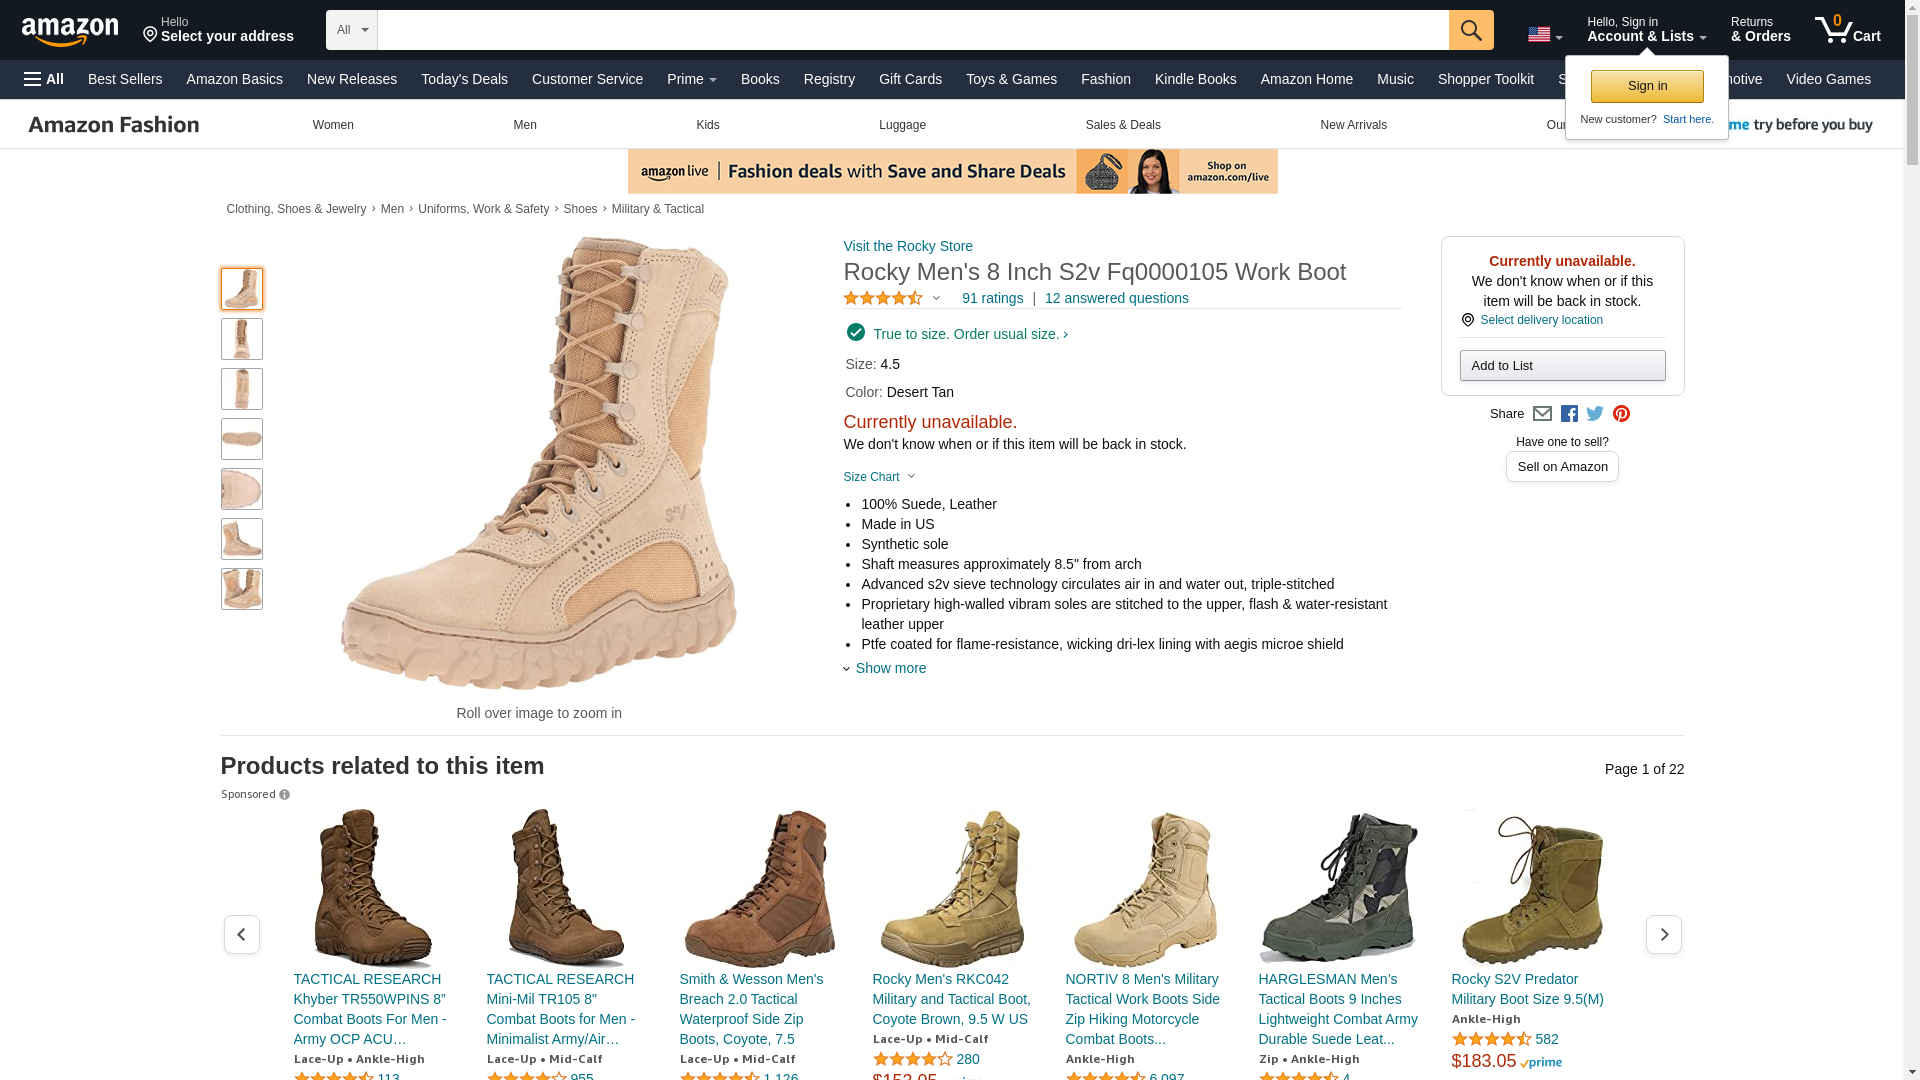Image resolution: width=1920 pixels, height=1080 pixels.
Task: Share product on Facebook icon
Action: coord(1569,414)
